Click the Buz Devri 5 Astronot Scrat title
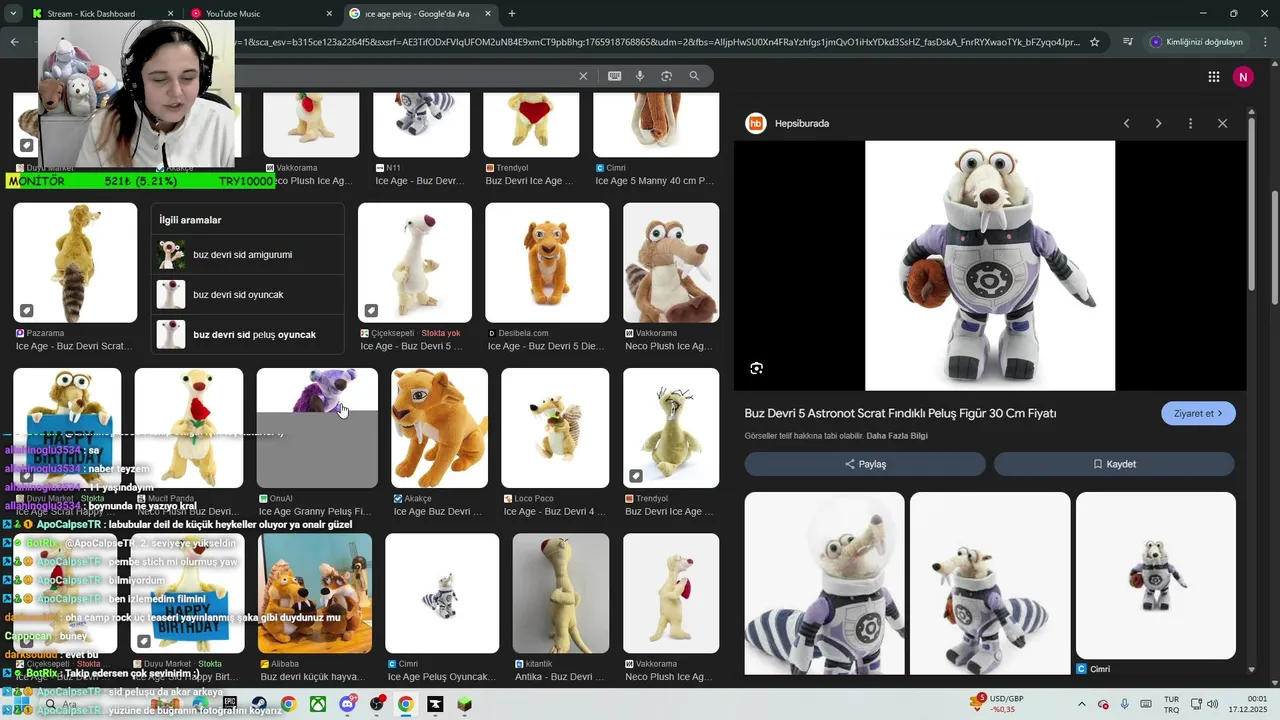The image size is (1280, 720). point(900,413)
